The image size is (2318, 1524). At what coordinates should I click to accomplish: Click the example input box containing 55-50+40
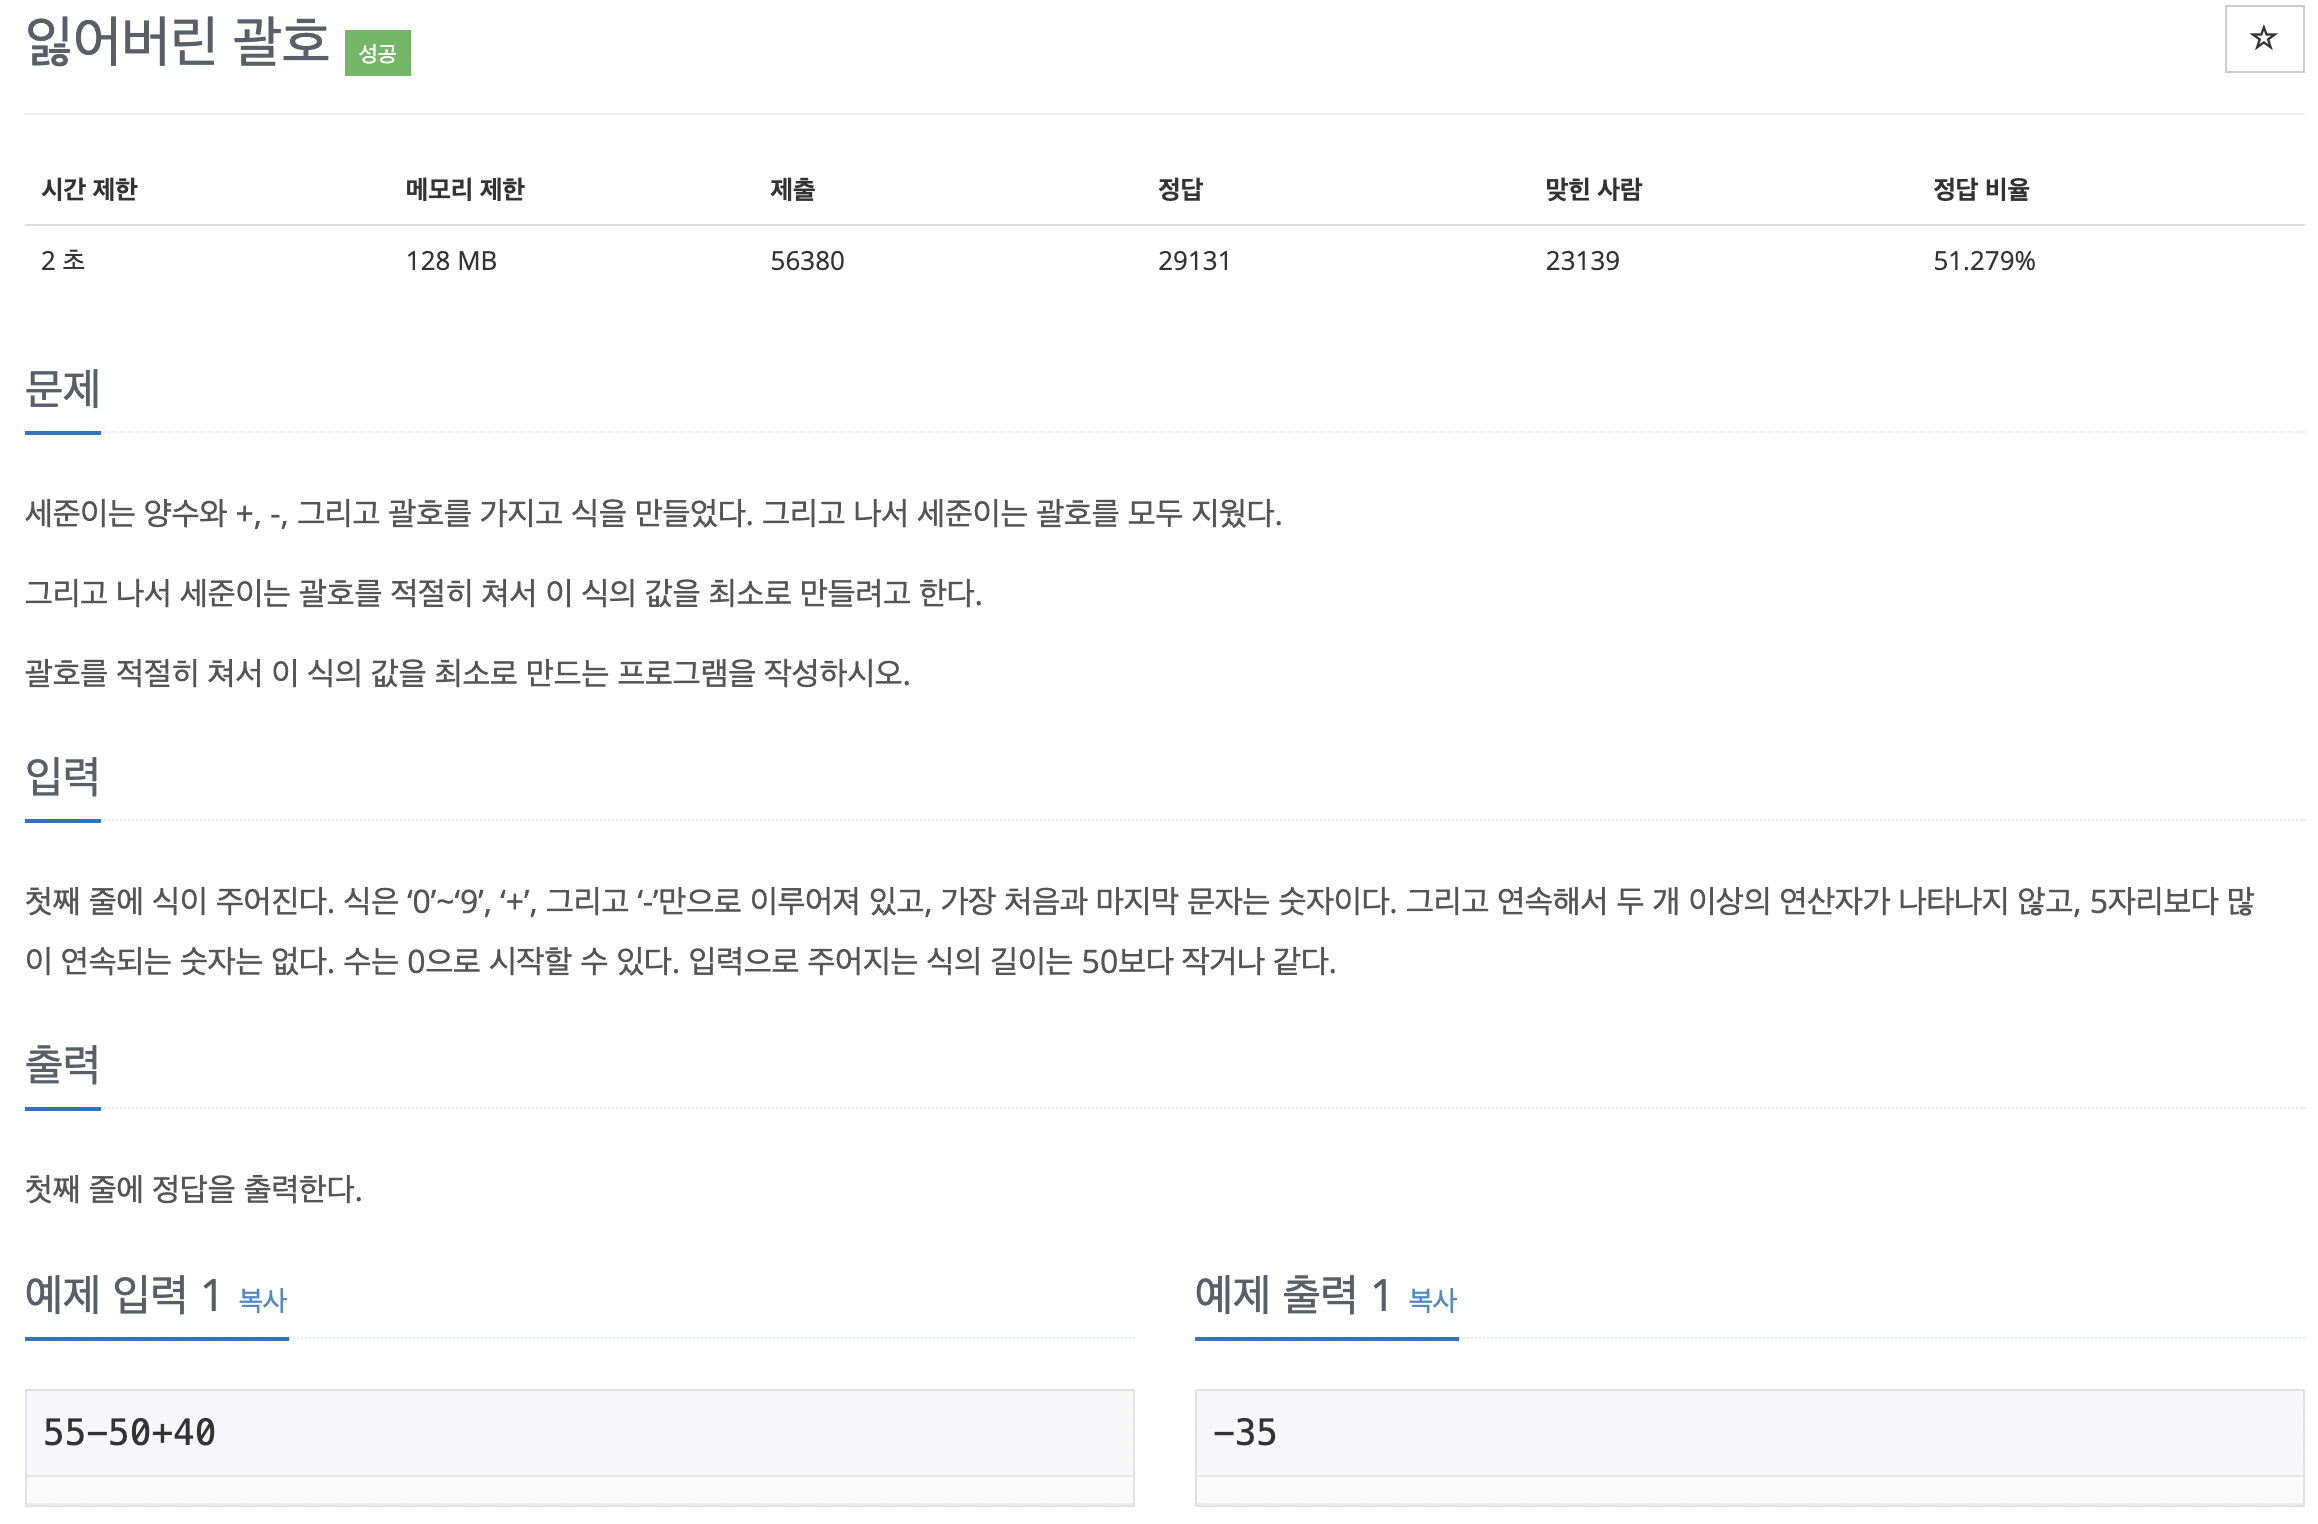click(x=579, y=1432)
